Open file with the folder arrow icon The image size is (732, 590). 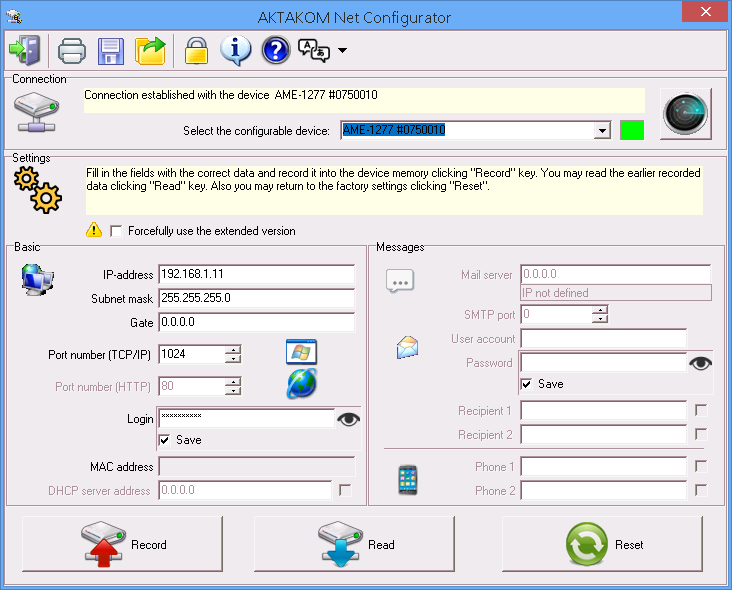(x=150, y=50)
